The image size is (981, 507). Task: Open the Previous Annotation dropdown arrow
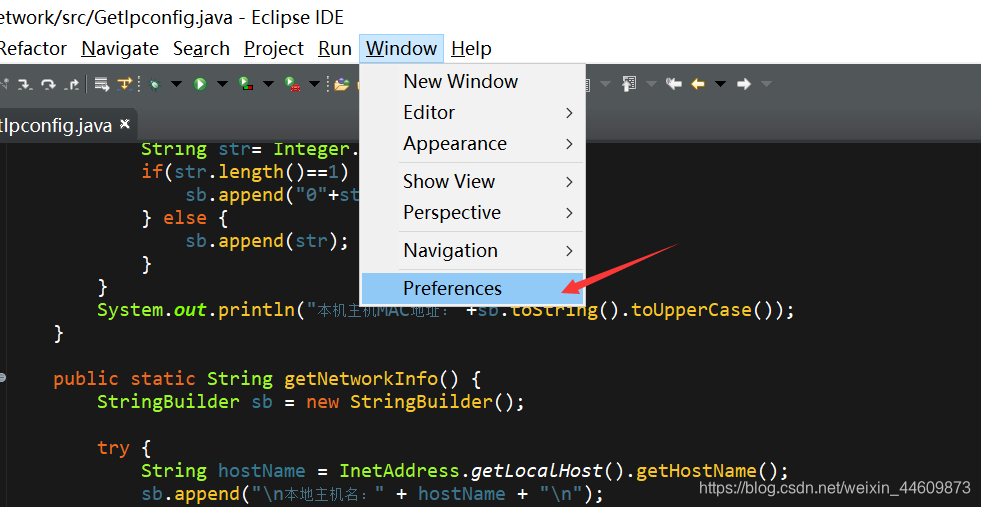click(651, 84)
